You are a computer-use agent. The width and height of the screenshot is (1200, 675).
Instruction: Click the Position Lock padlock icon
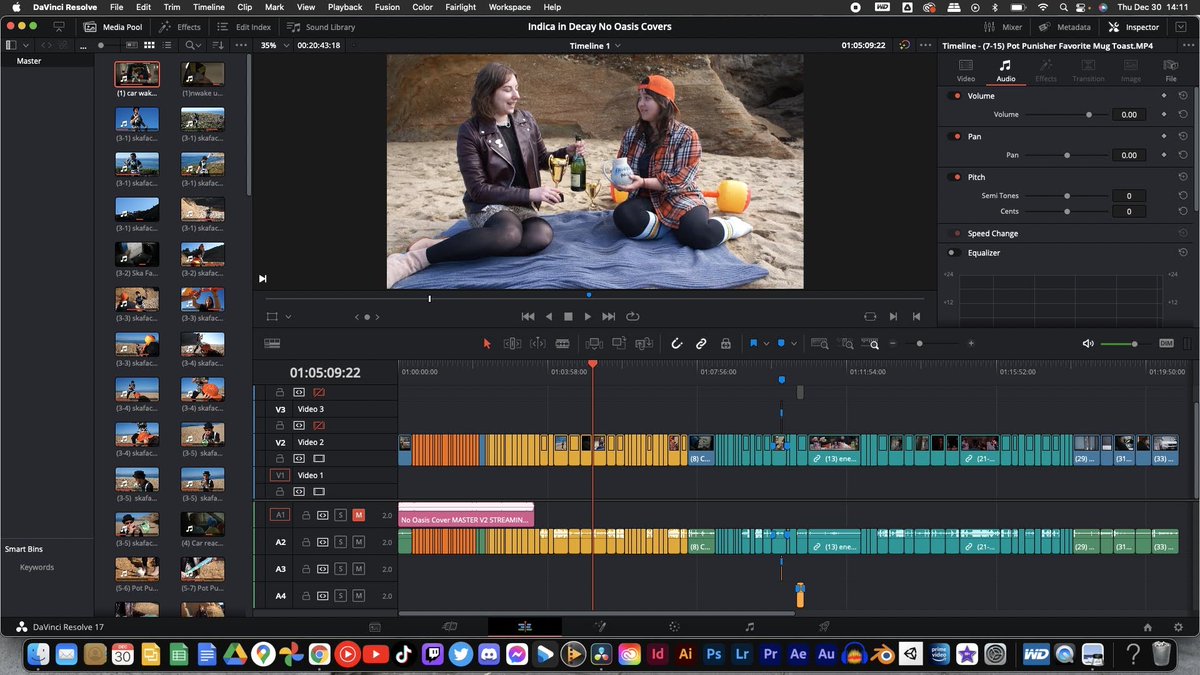(726, 343)
